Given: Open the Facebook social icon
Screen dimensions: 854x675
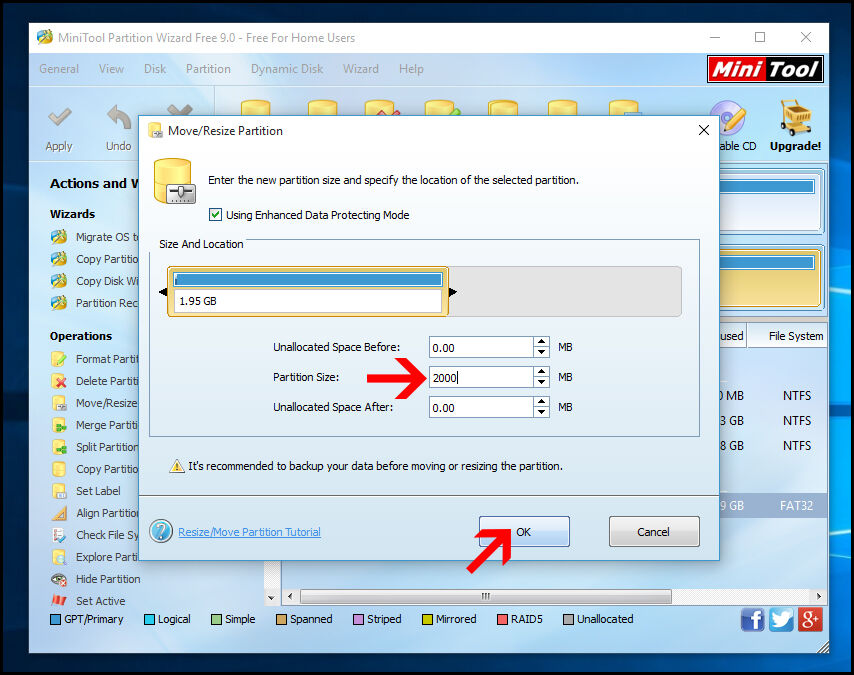Looking at the screenshot, I should pos(753,620).
